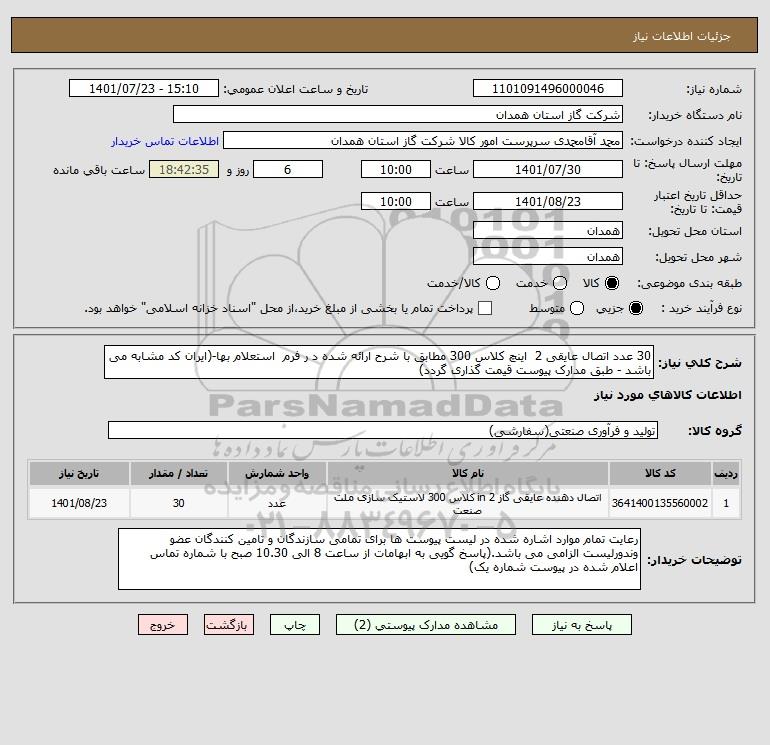
Task: Click the خروج exit button
Action: [x=163, y=625]
